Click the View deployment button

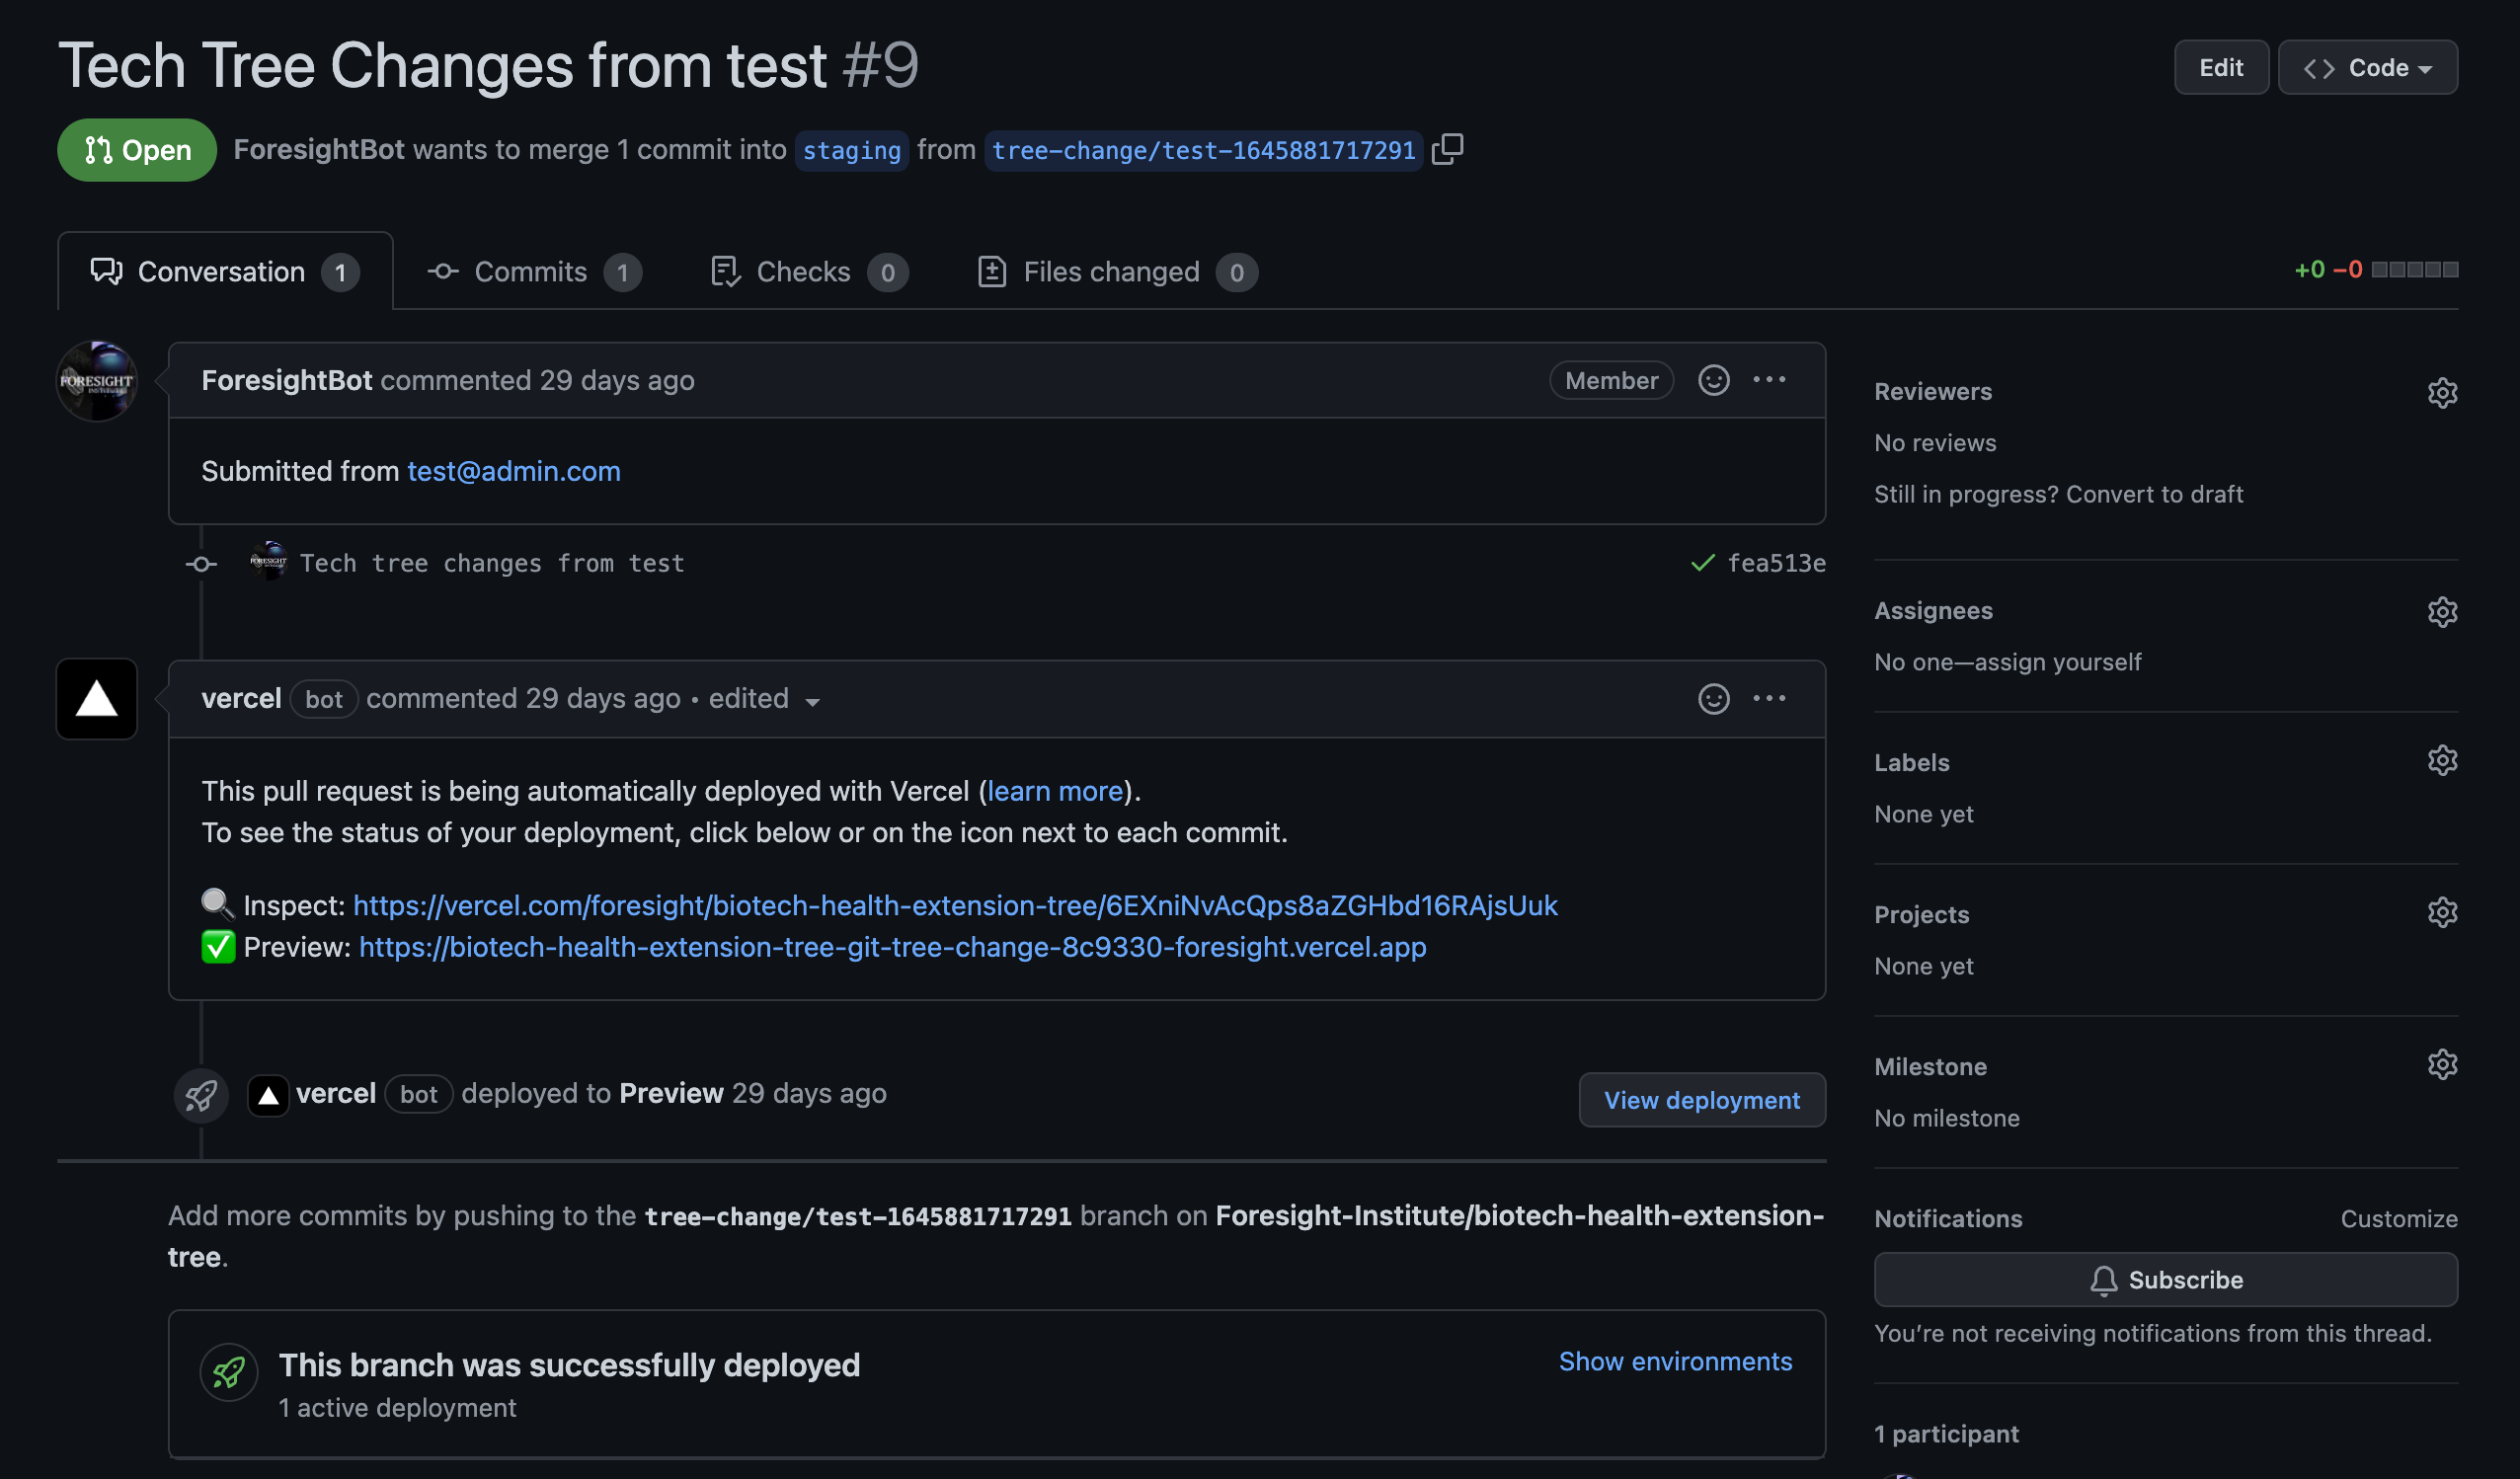(x=1701, y=1100)
